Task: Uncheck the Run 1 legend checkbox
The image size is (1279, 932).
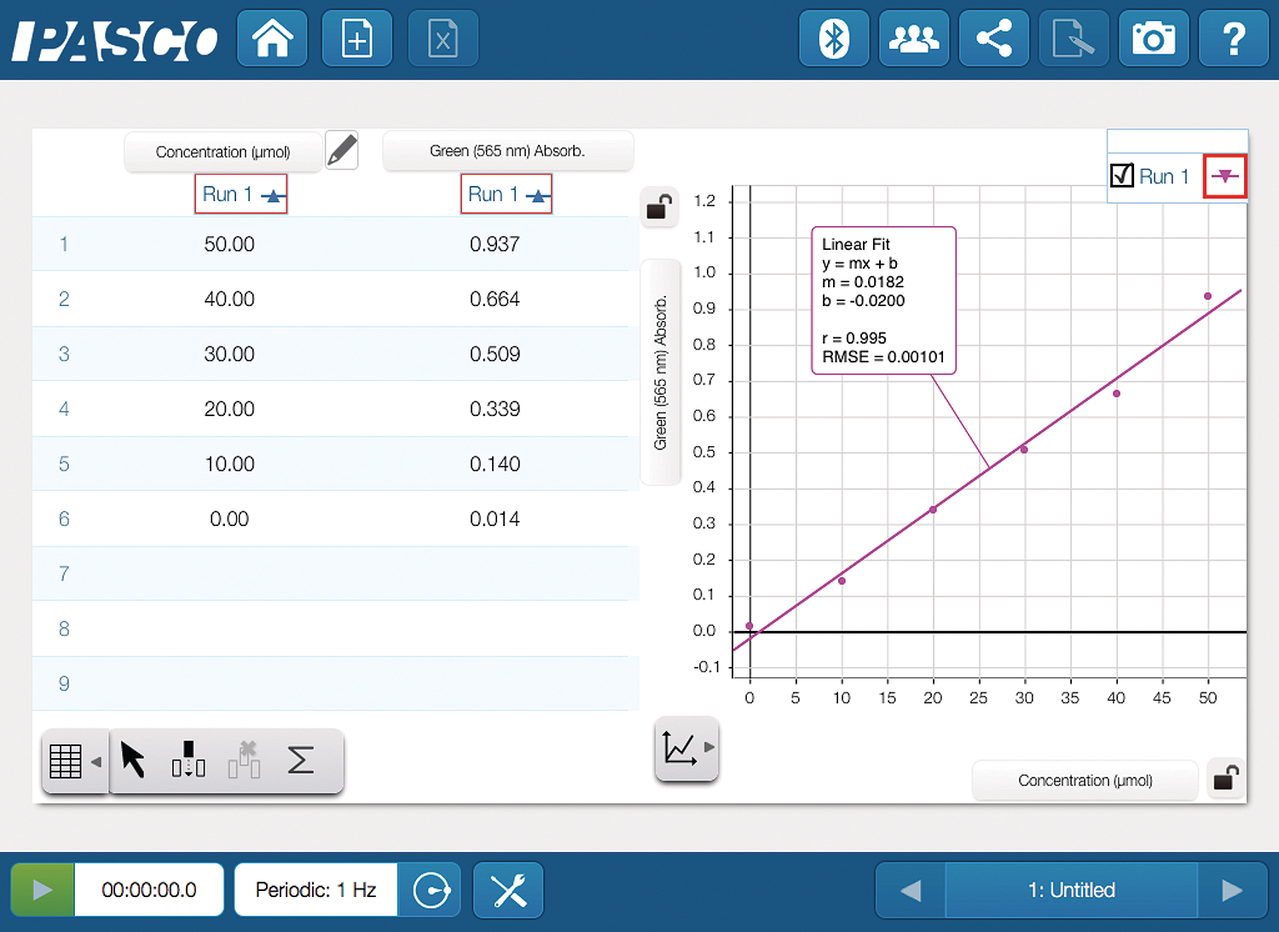Action: click(1122, 177)
